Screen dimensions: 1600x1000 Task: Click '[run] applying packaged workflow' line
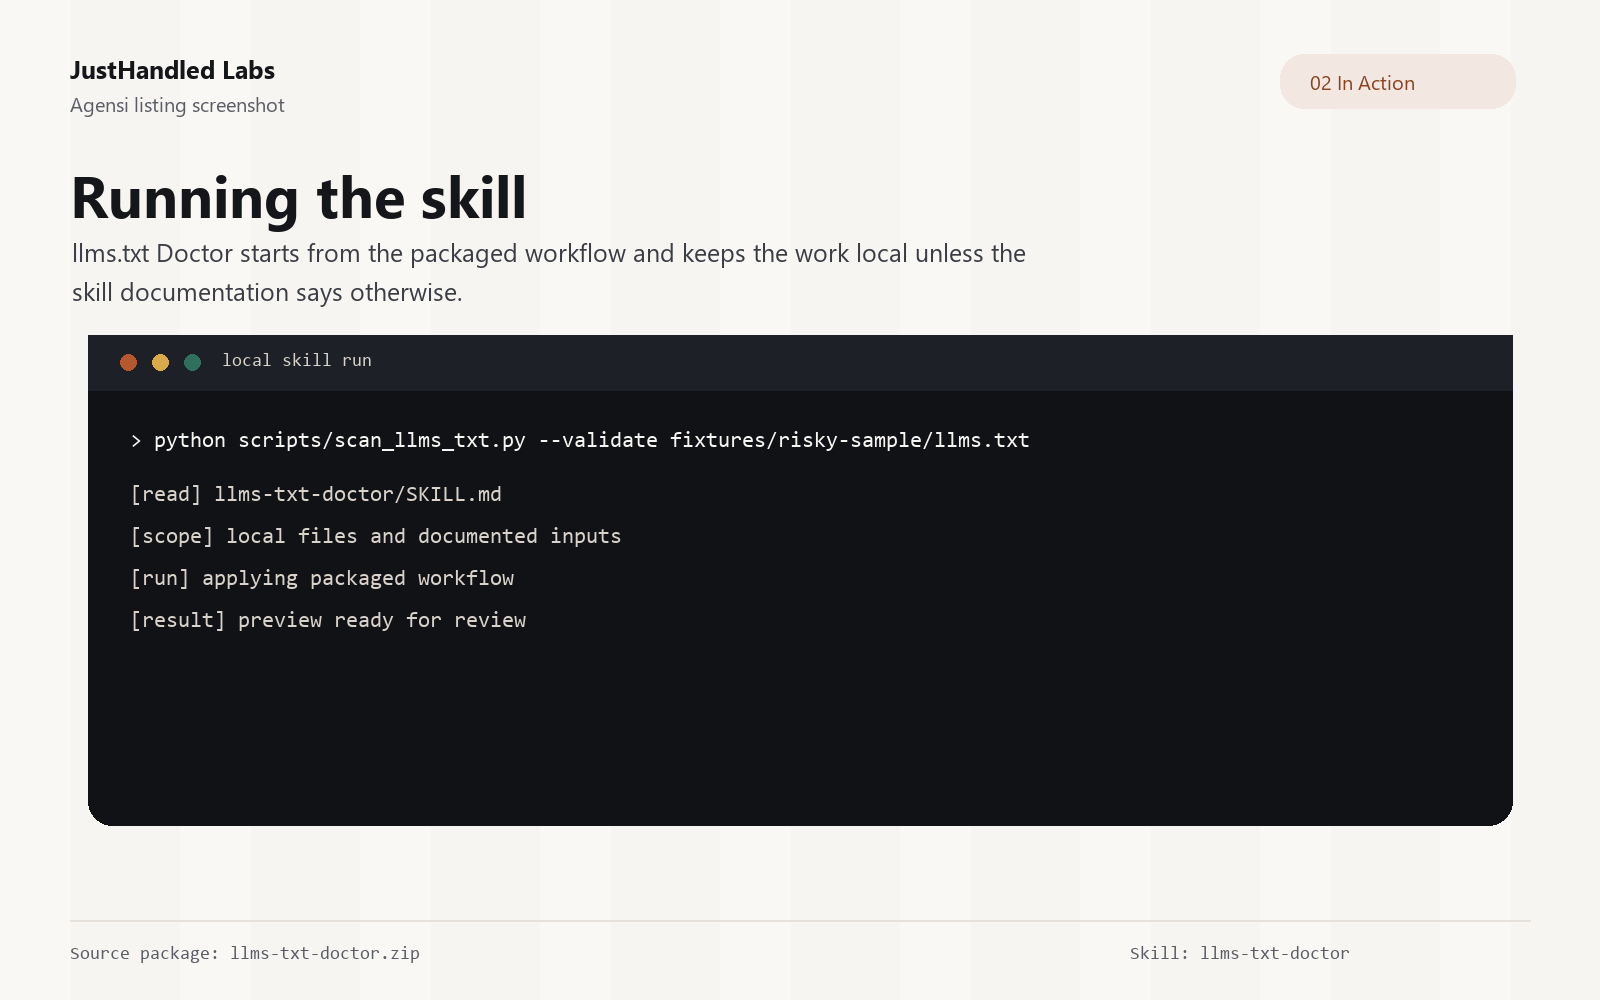[x=322, y=578]
